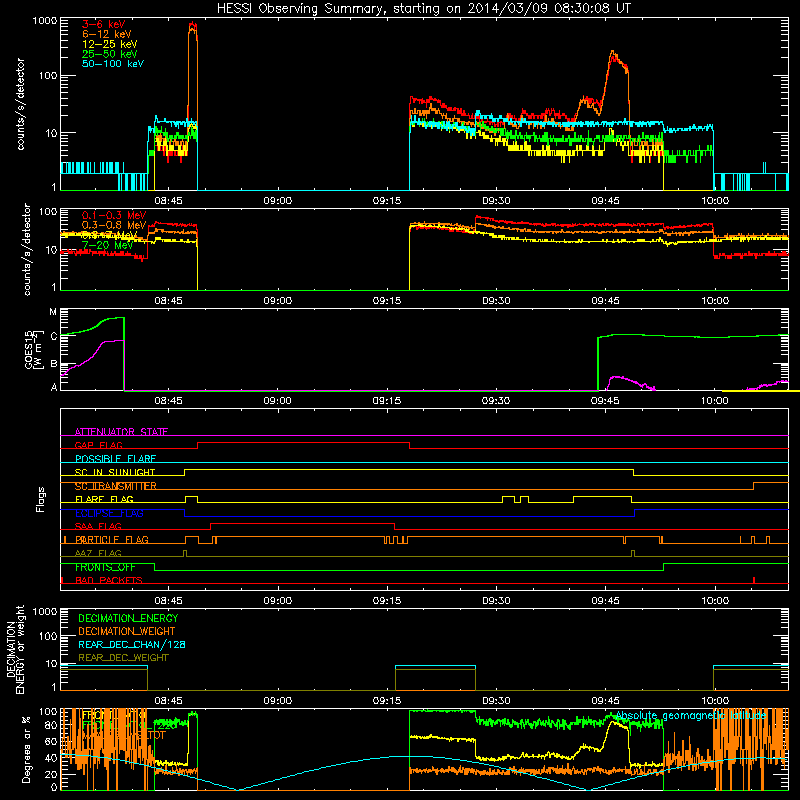Click the PARTICLE_FLAG label

coord(112,540)
